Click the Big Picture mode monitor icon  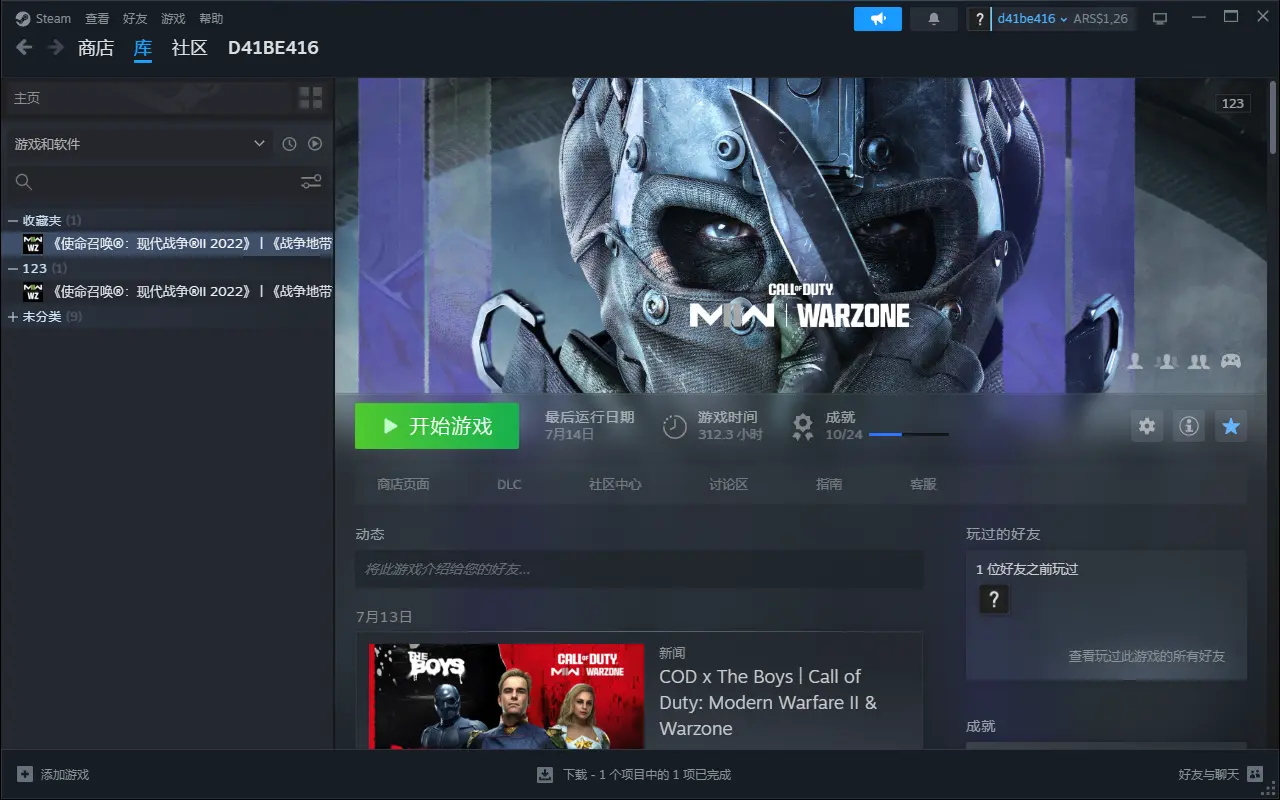tap(1160, 19)
